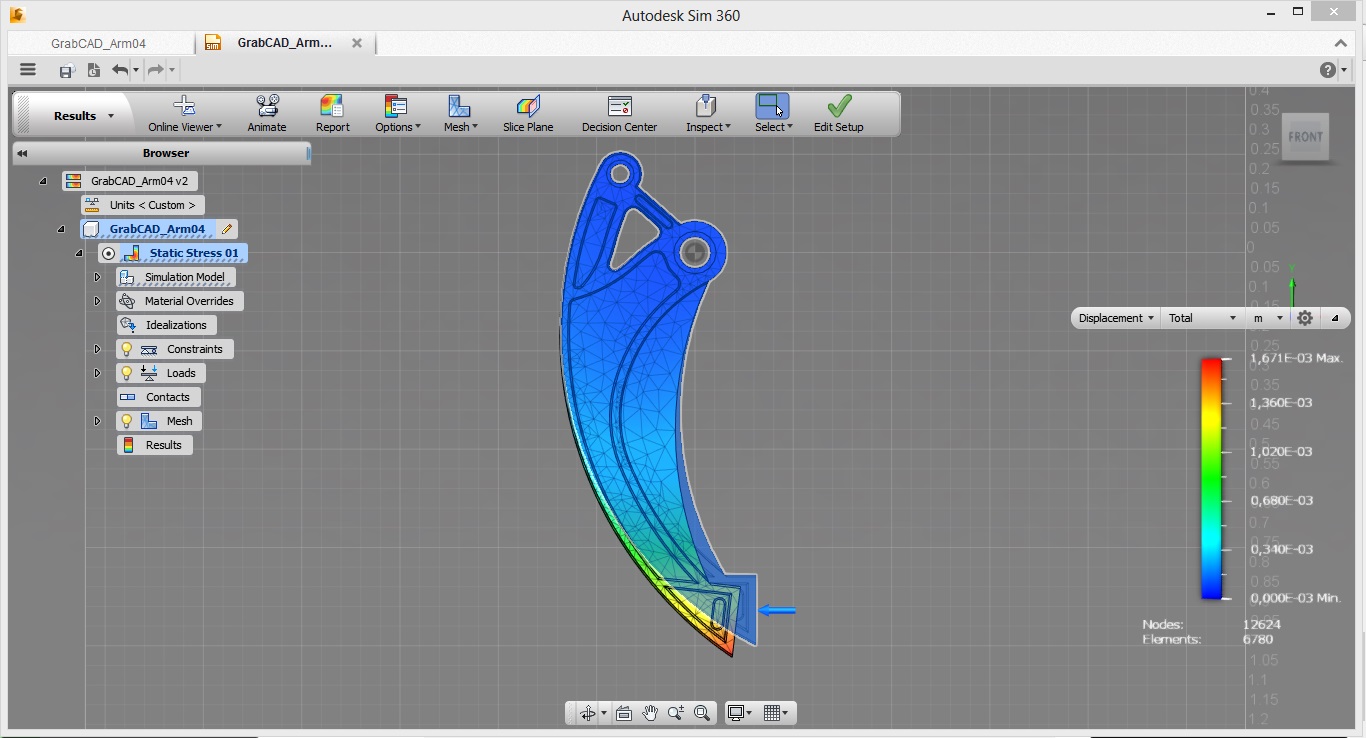Select the Zoom tool
Screen dimensions: 1366x738
[x=676, y=713]
